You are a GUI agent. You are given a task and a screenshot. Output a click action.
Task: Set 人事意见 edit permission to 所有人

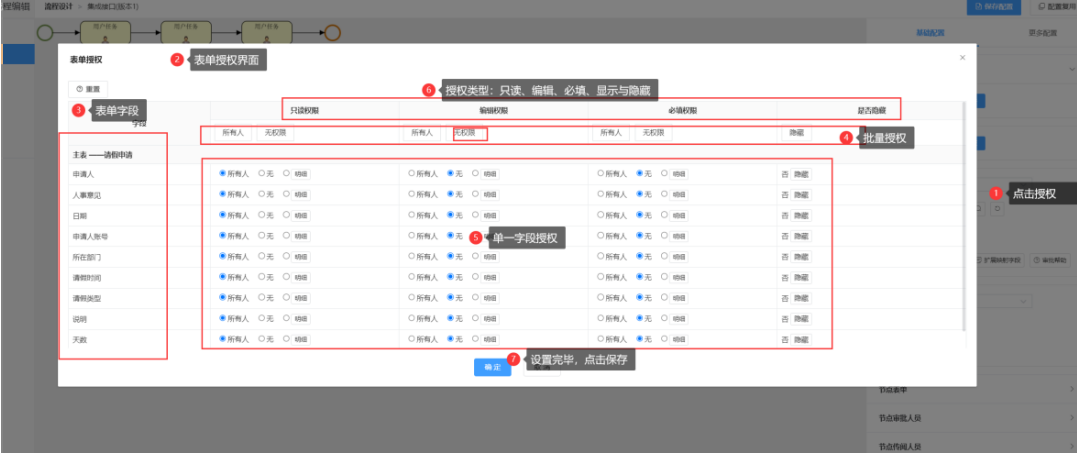tap(412, 194)
